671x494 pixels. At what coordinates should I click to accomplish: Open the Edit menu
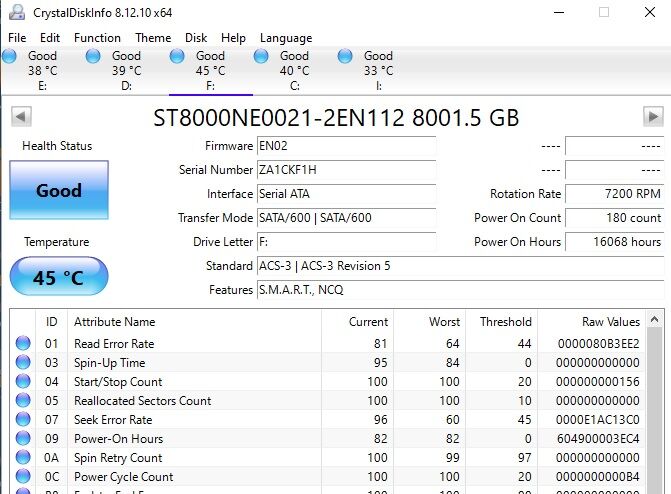pos(50,38)
